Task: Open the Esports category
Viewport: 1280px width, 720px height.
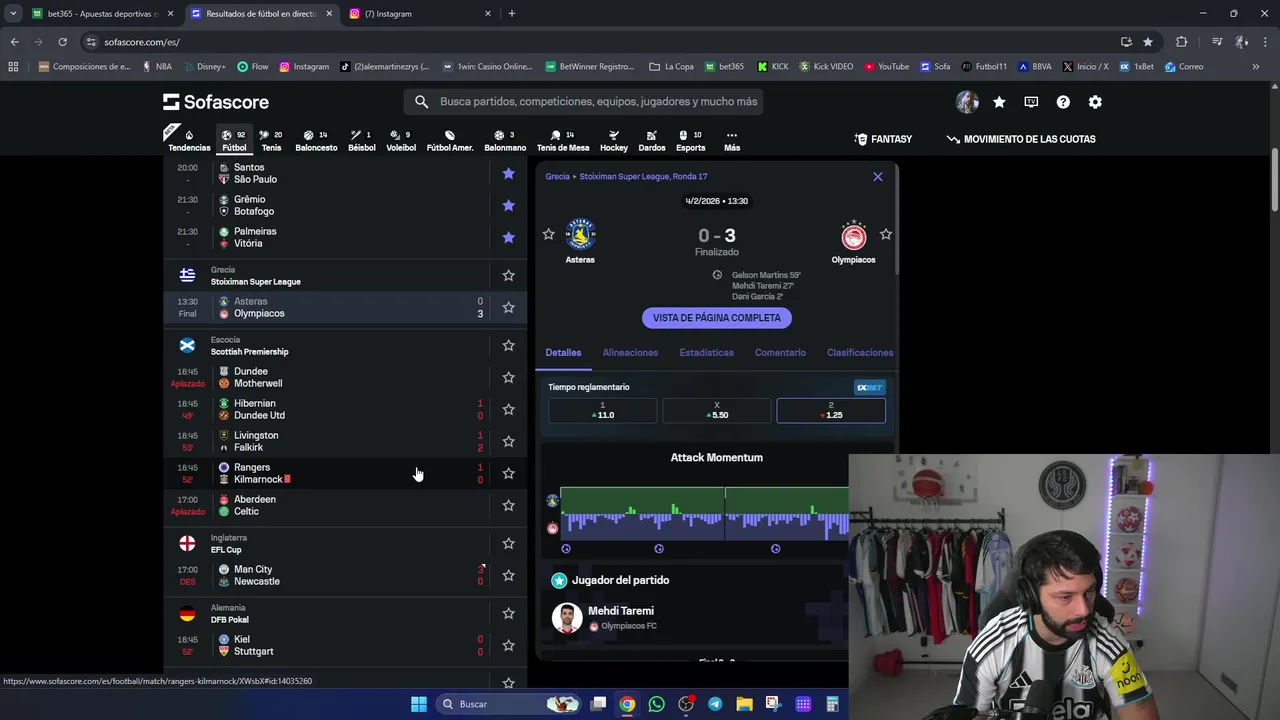Action: point(690,140)
